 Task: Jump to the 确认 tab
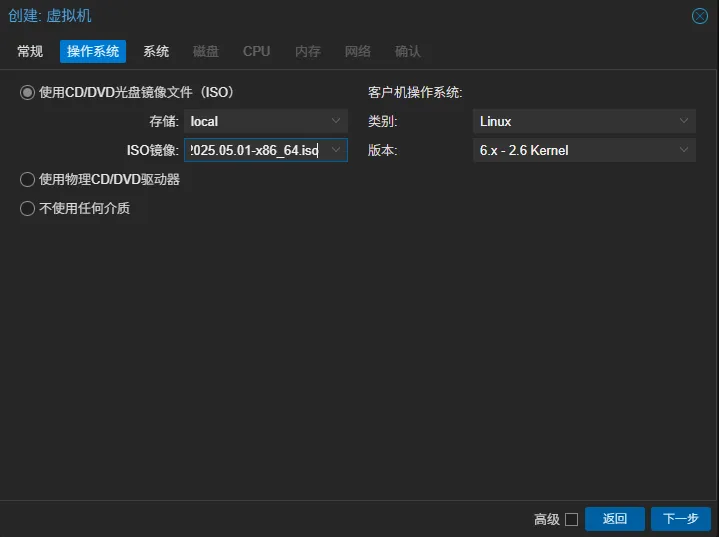click(408, 51)
